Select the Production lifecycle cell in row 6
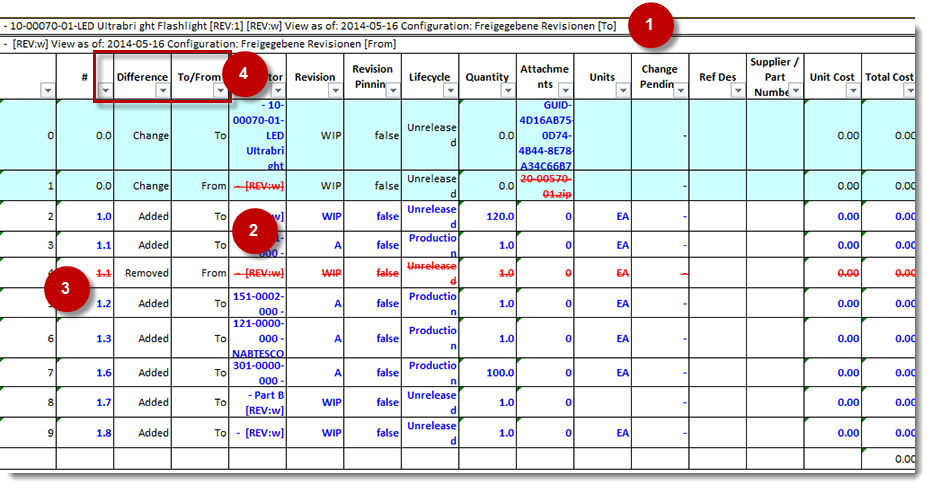 point(430,339)
